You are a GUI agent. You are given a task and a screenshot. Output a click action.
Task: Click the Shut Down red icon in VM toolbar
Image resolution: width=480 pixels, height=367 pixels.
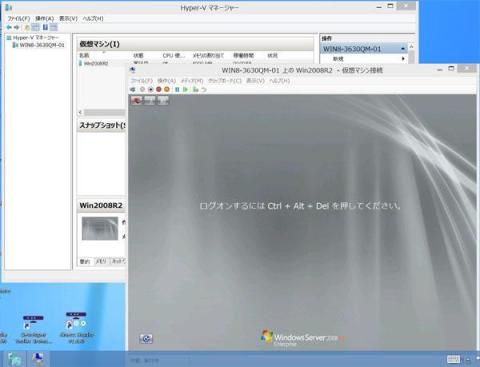click(159, 89)
